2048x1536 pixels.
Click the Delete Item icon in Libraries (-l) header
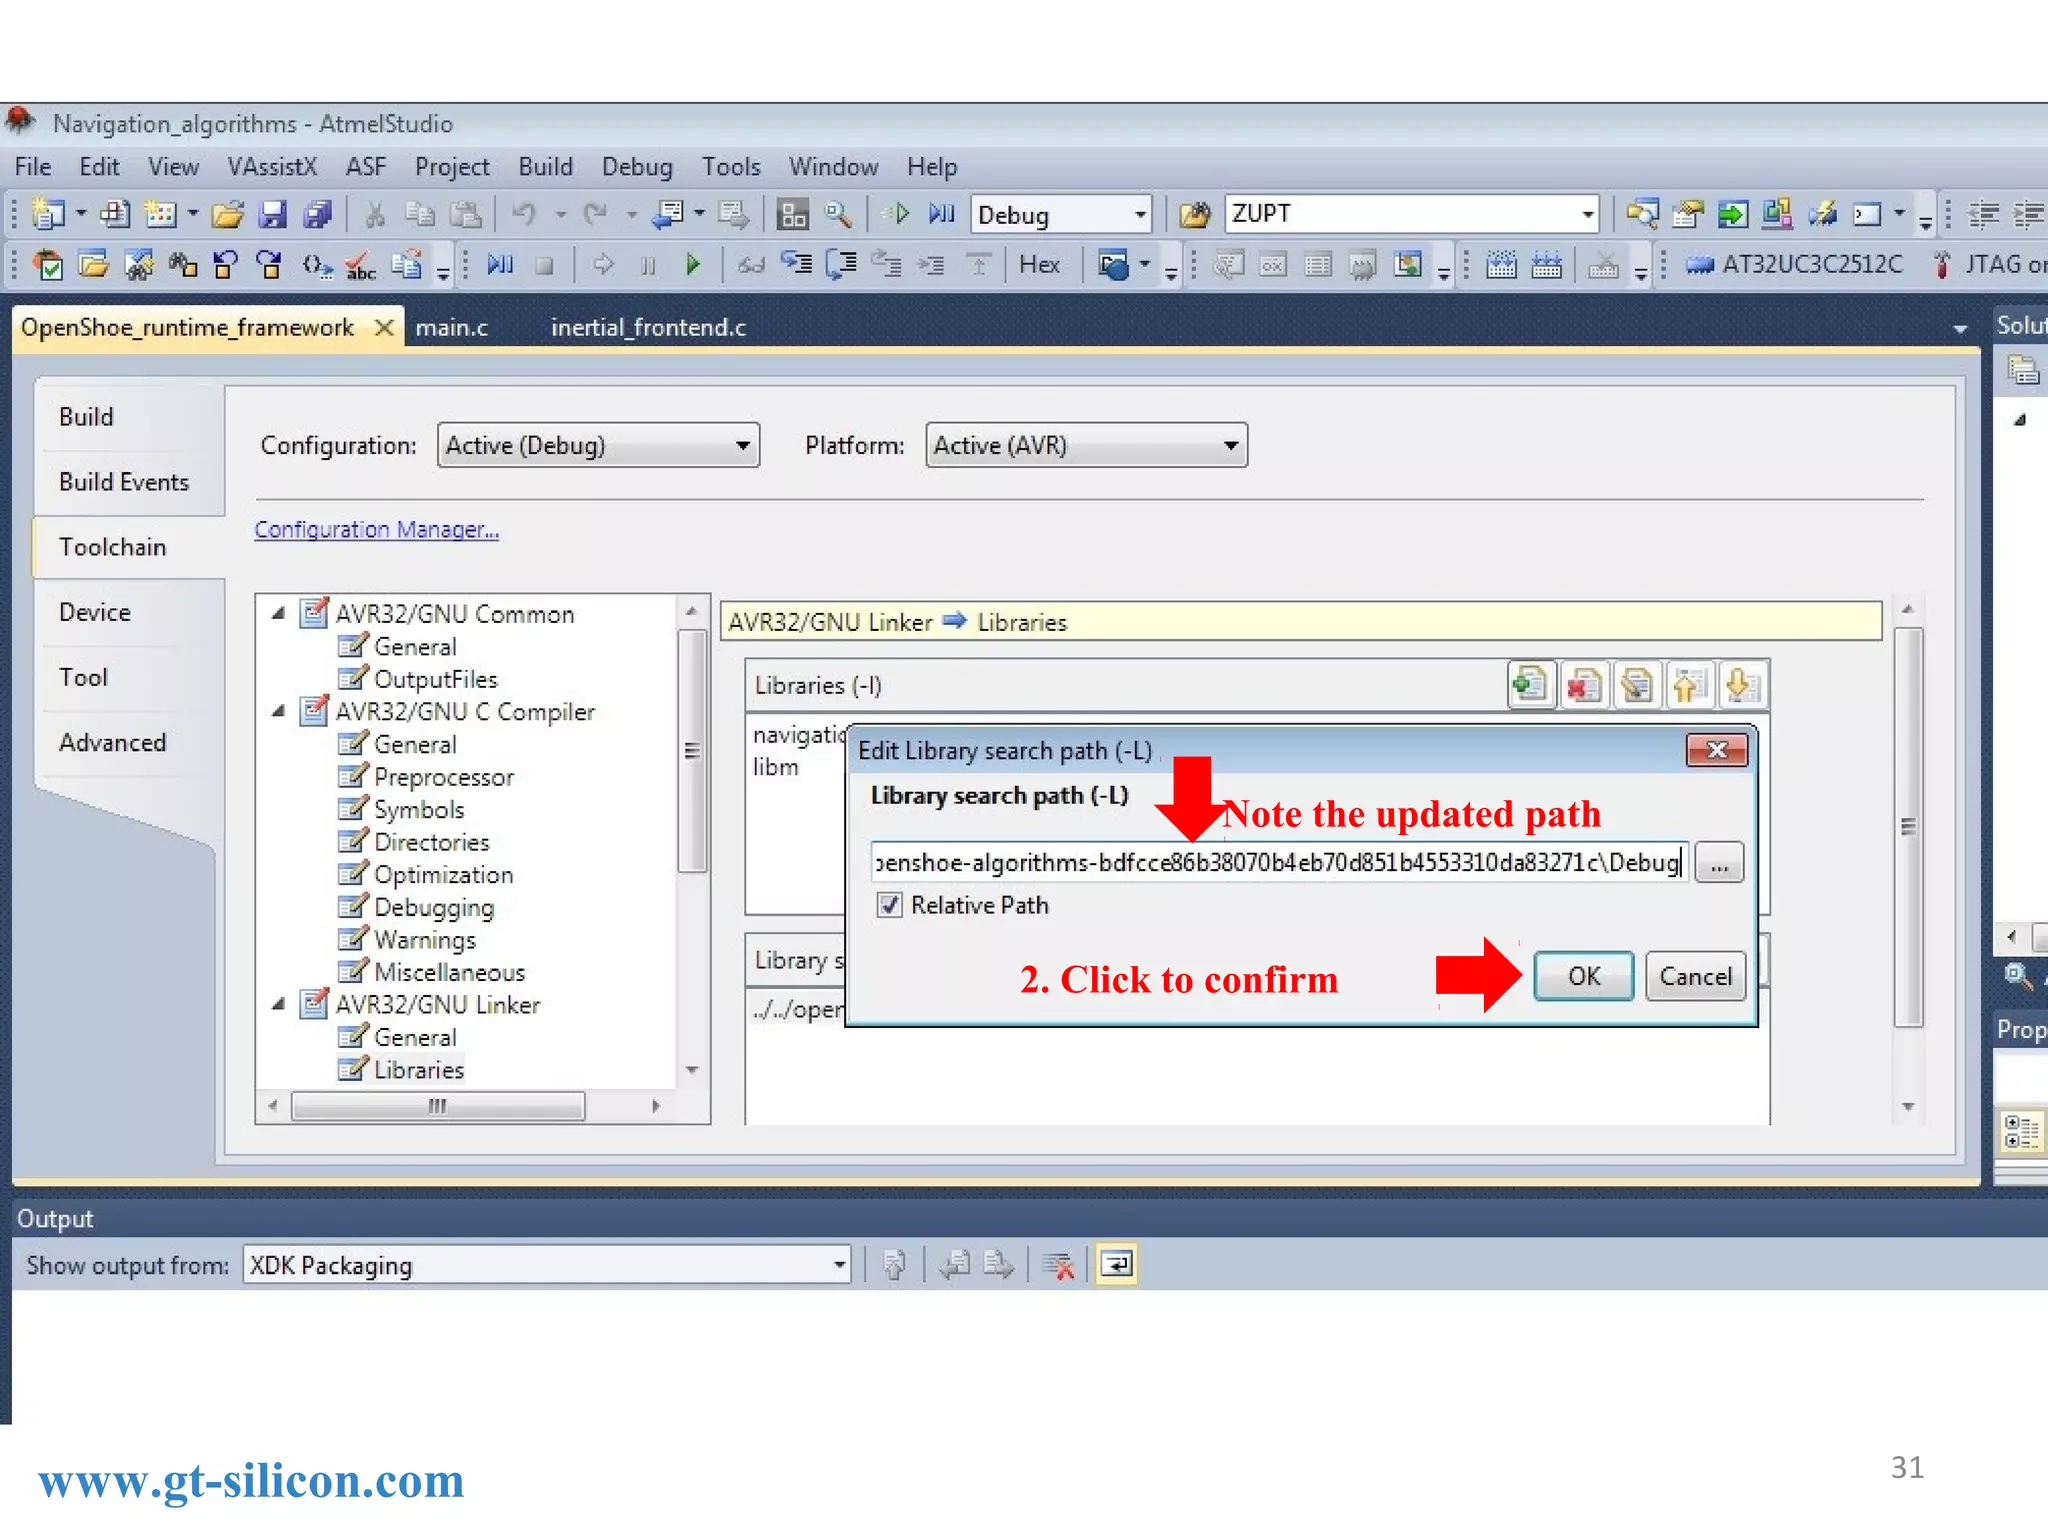1583,685
